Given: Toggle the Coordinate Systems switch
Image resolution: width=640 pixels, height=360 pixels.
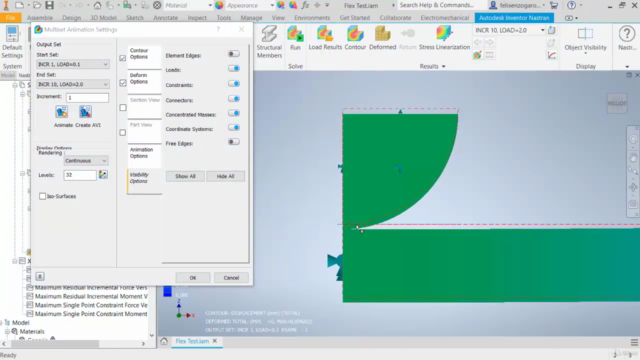Looking at the screenshot, I should [x=233, y=128].
